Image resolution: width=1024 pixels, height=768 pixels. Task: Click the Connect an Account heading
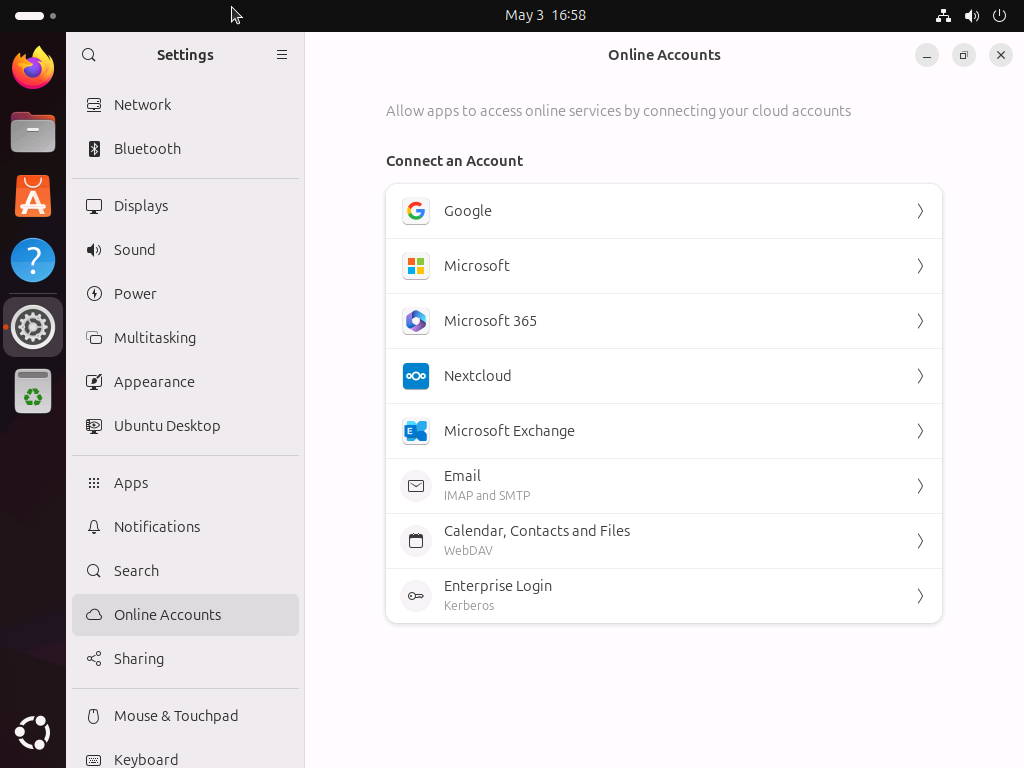455,161
